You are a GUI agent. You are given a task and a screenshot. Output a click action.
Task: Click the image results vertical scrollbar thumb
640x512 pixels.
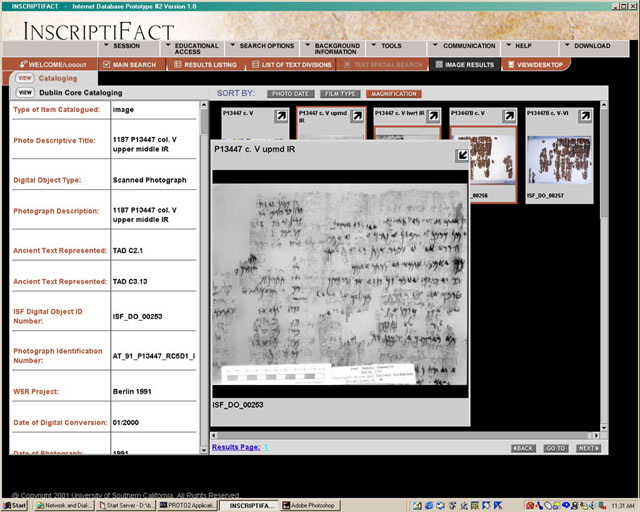(604, 163)
